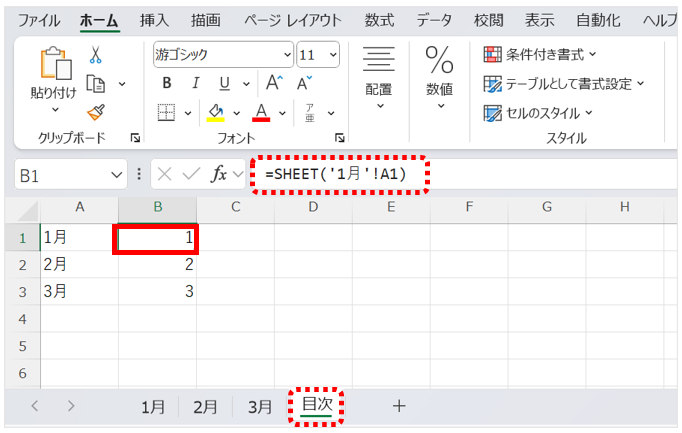Screen dimensions: 682x433
Task: Click the formula bar options dots handle
Action: pos(139,174)
